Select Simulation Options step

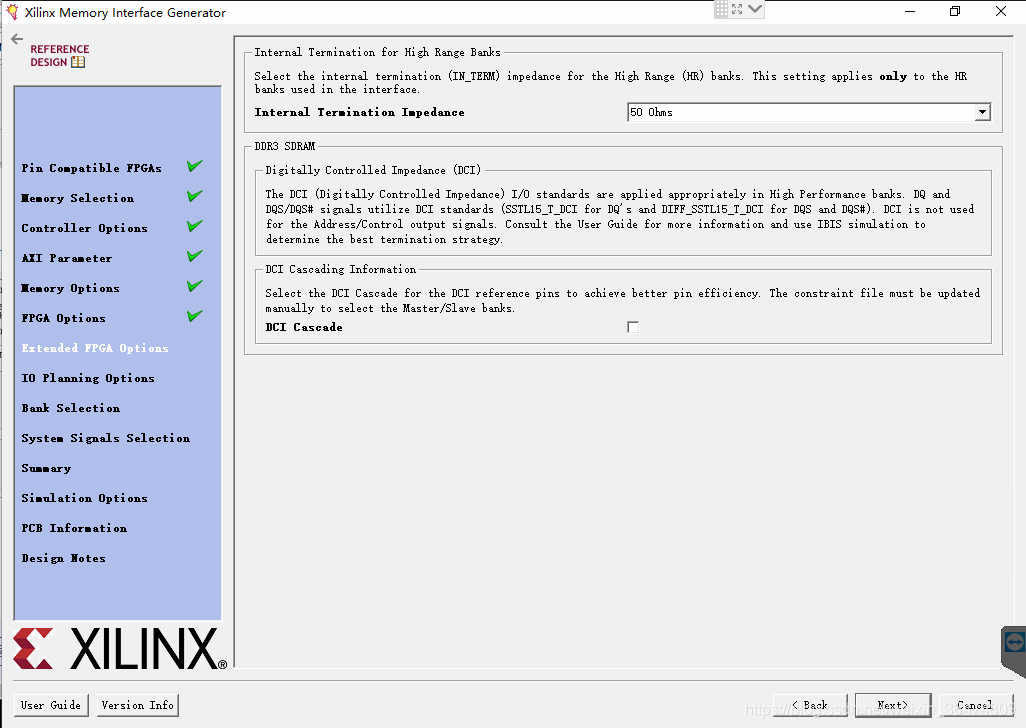84,499
